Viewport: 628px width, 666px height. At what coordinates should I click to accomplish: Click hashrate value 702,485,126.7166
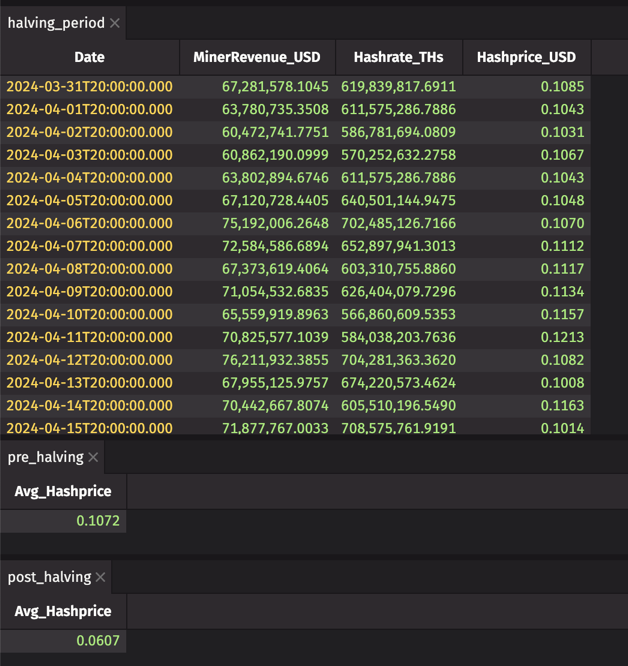pyautogui.click(x=398, y=223)
